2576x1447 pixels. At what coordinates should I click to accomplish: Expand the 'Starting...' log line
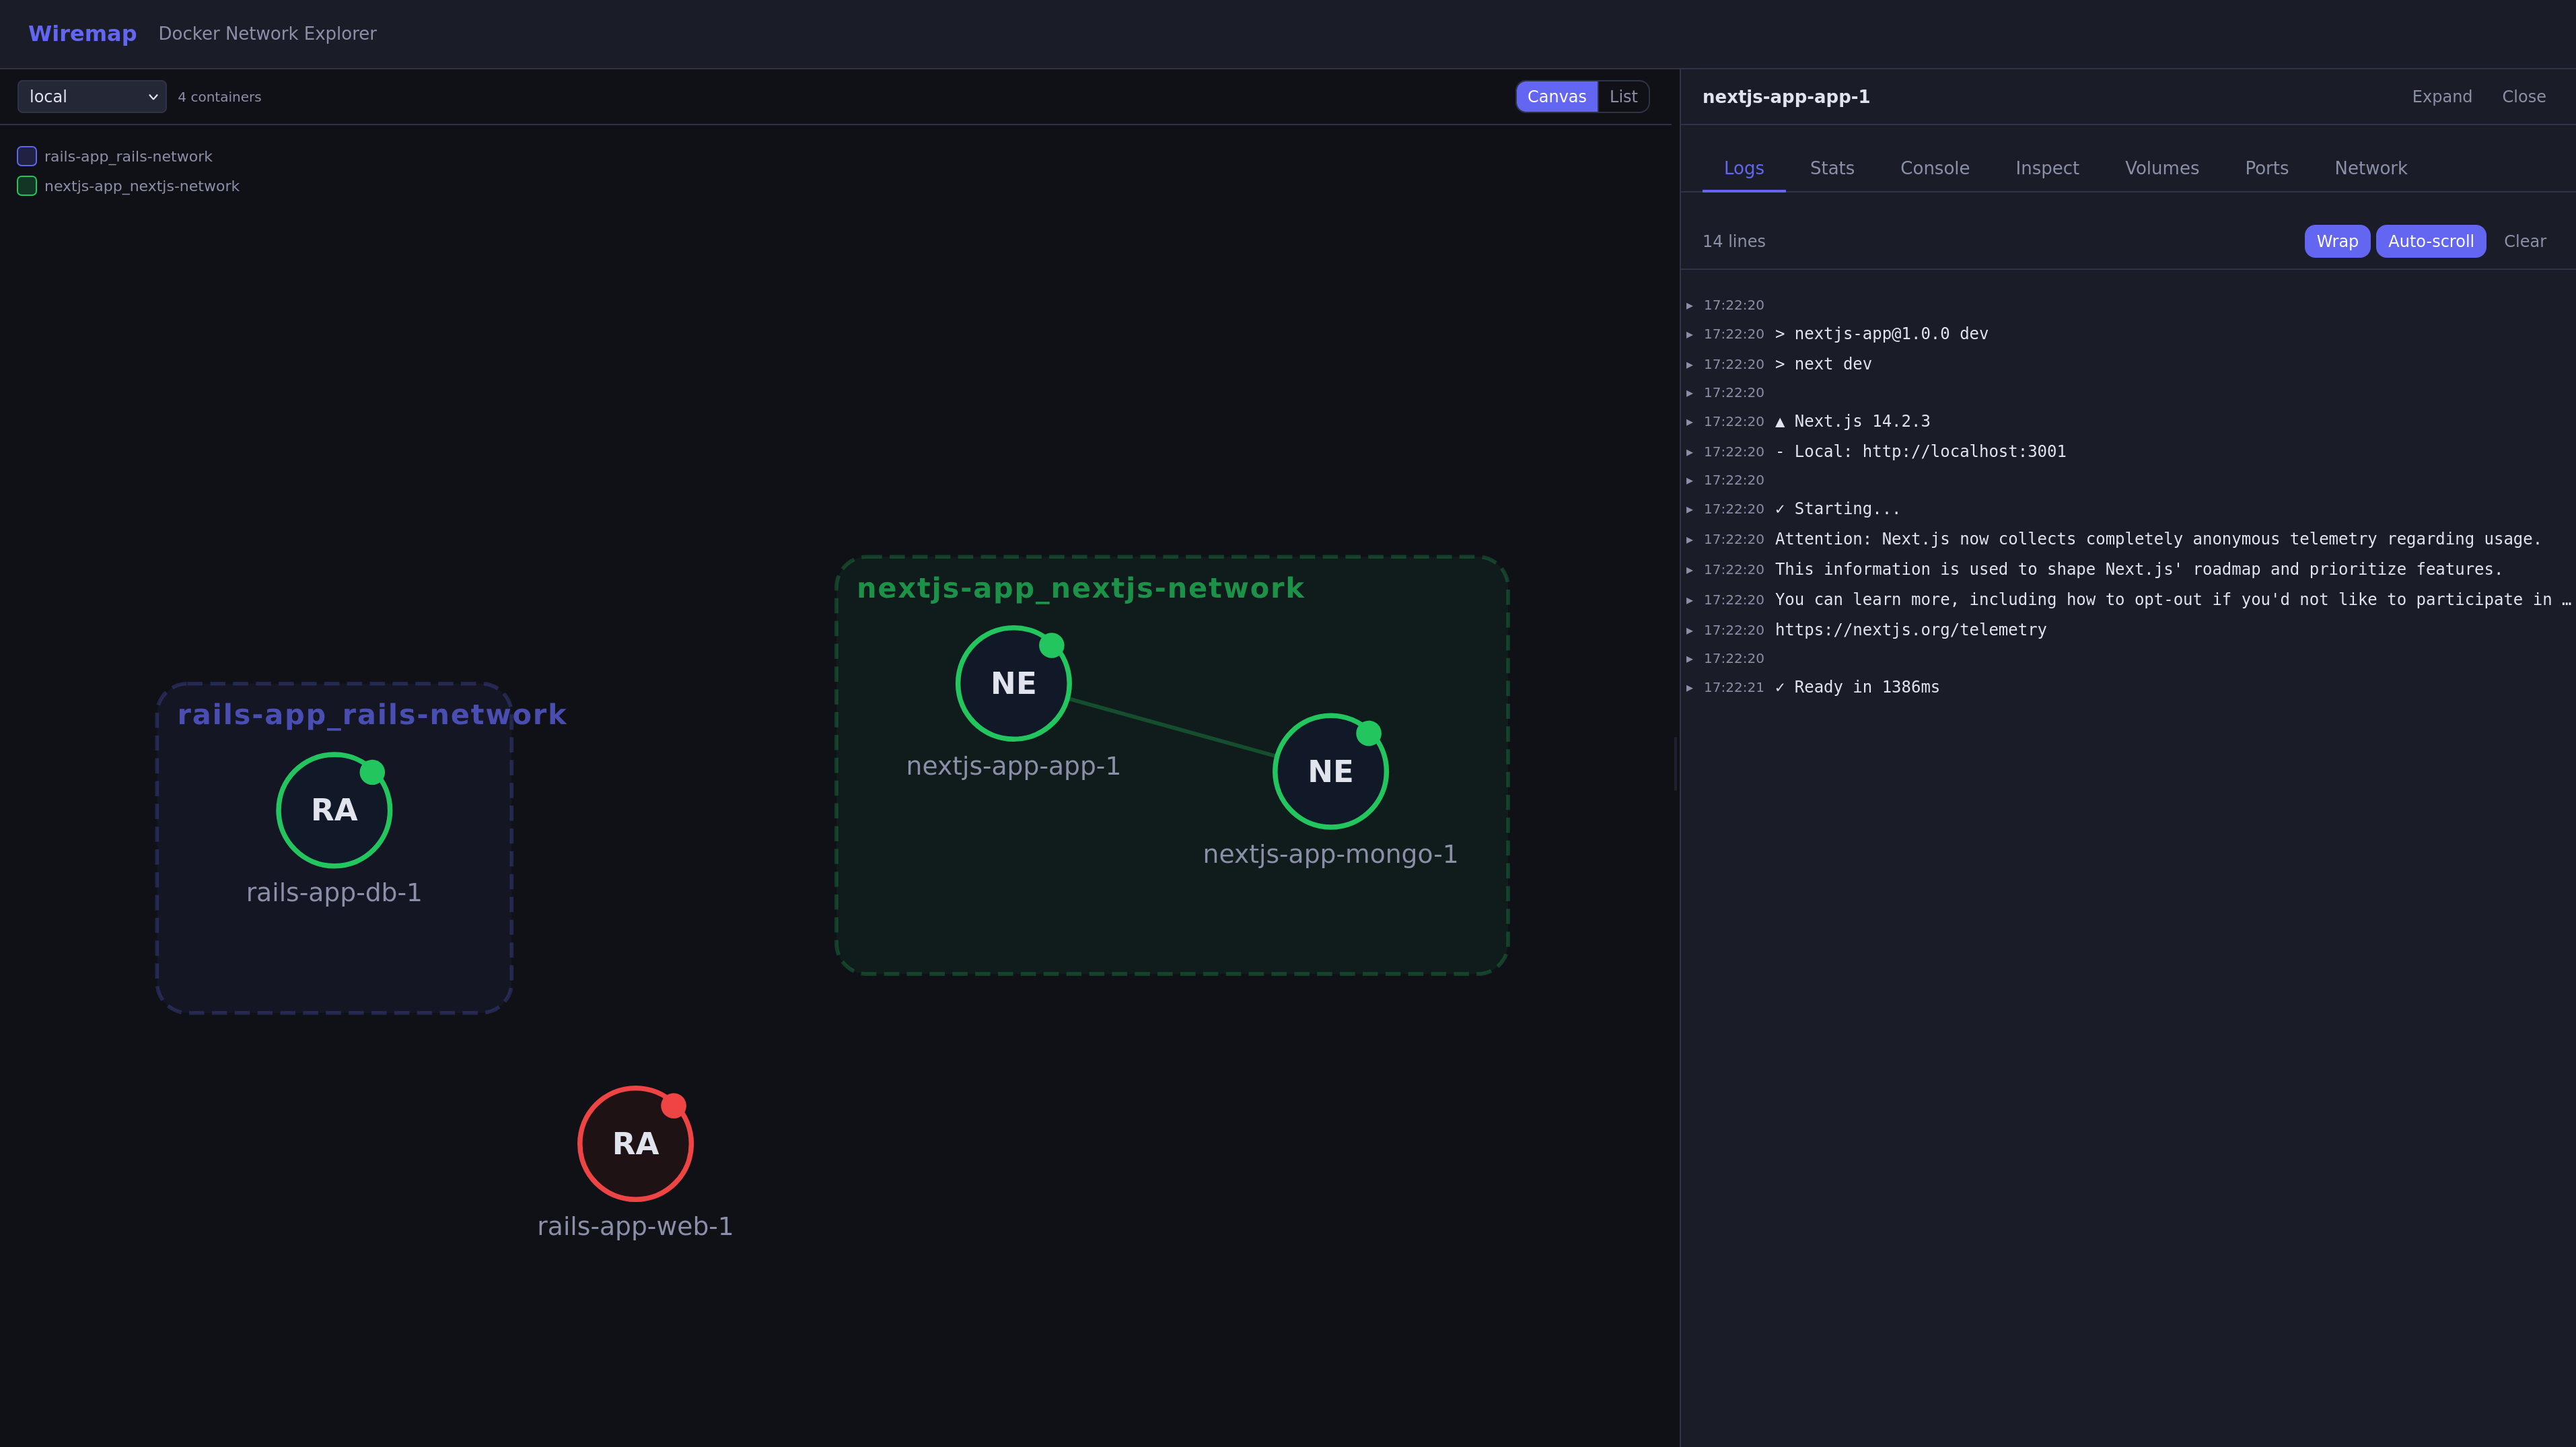(x=1690, y=509)
